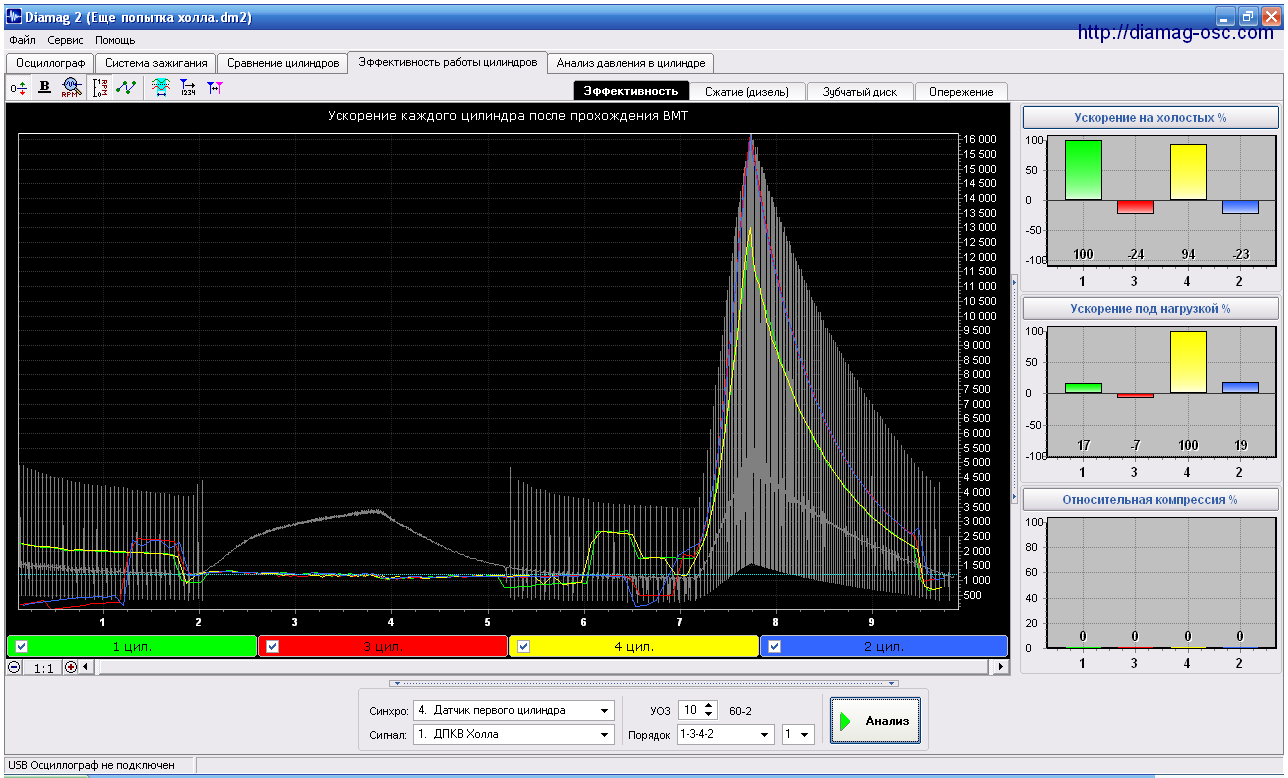The width and height of the screenshot is (1288, 778).
Task: Click the zero-level offset icon in toolbar
Action: point(18,88)
